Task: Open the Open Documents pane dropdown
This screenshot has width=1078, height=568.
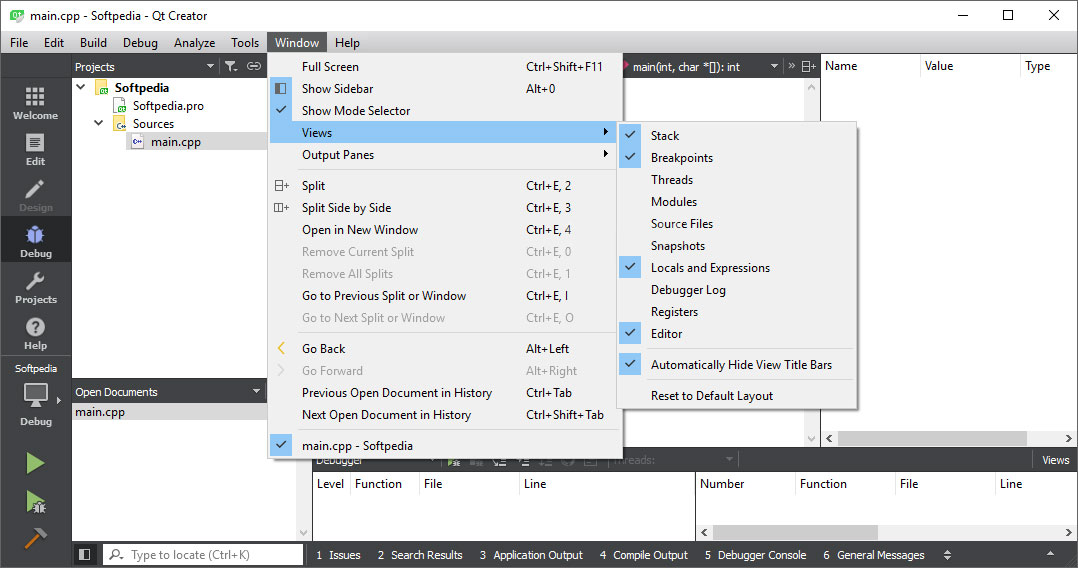Action: (x=257, y=392)
